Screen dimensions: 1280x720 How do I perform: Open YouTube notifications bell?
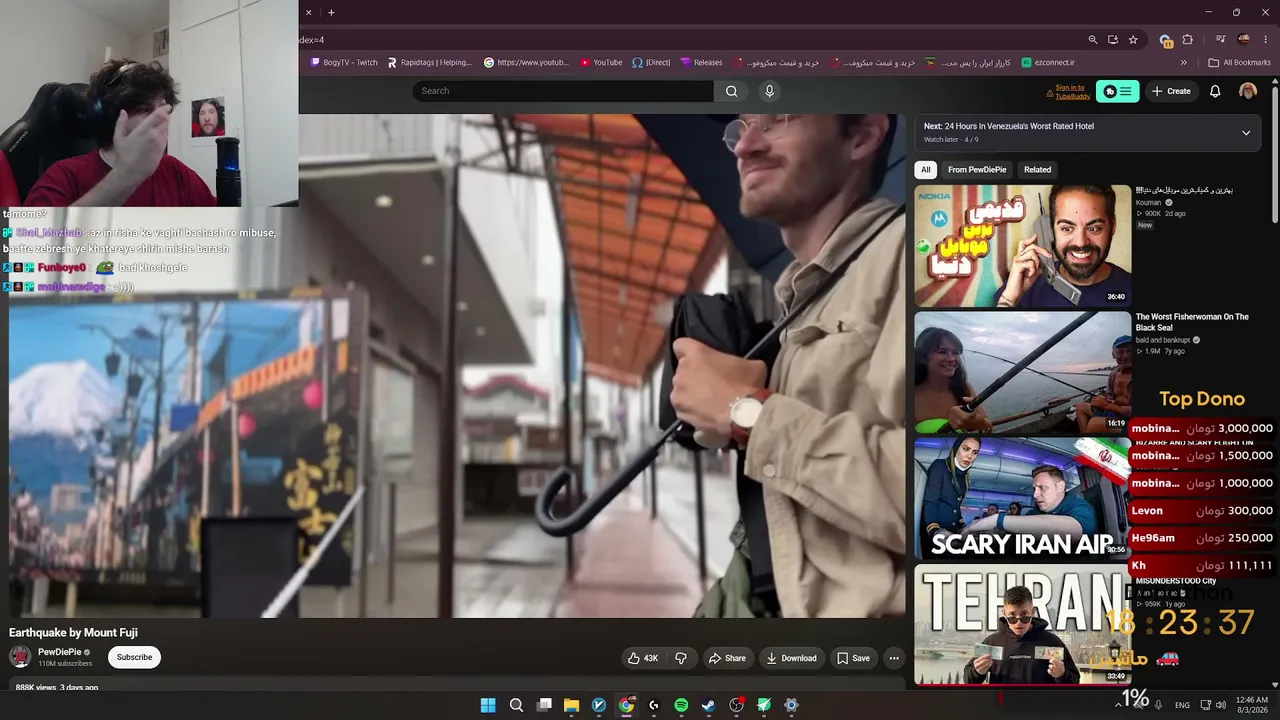[x=1215, y=91]
